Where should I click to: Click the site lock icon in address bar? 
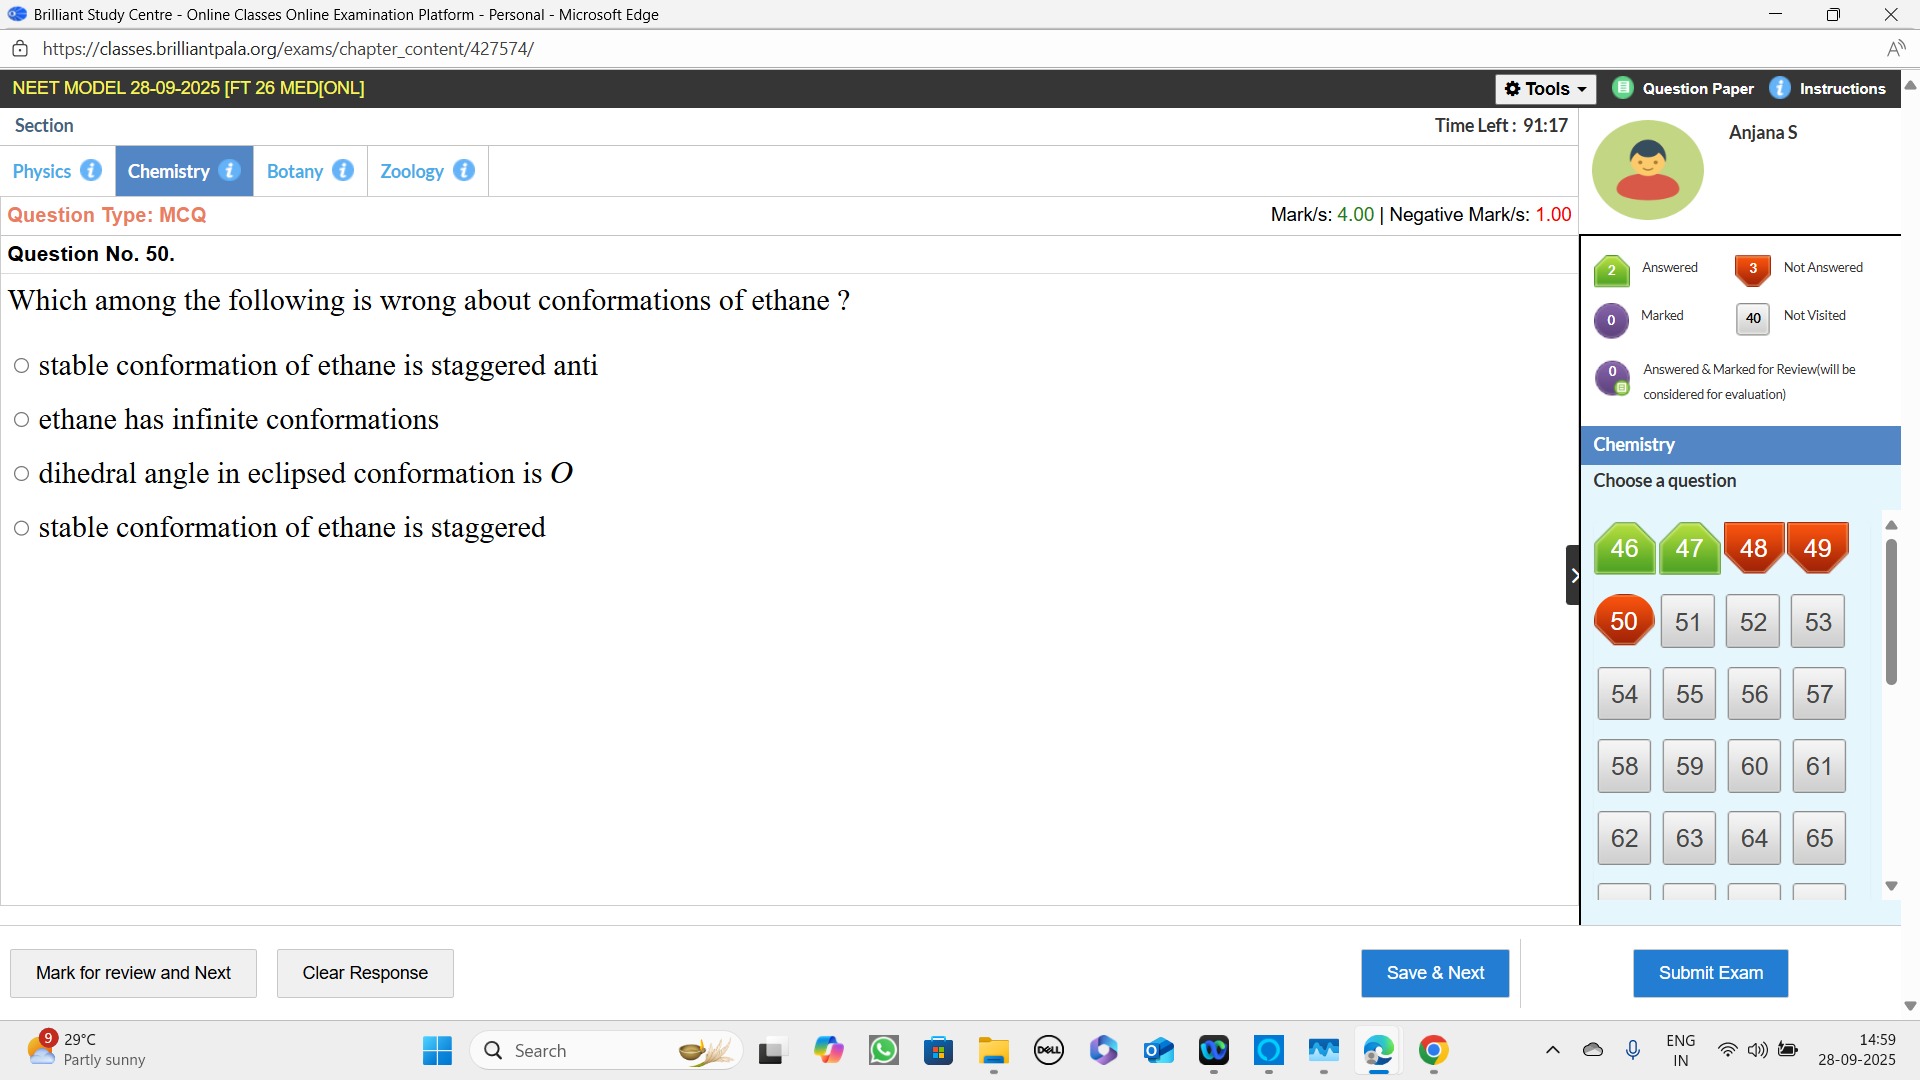point(20,49)
